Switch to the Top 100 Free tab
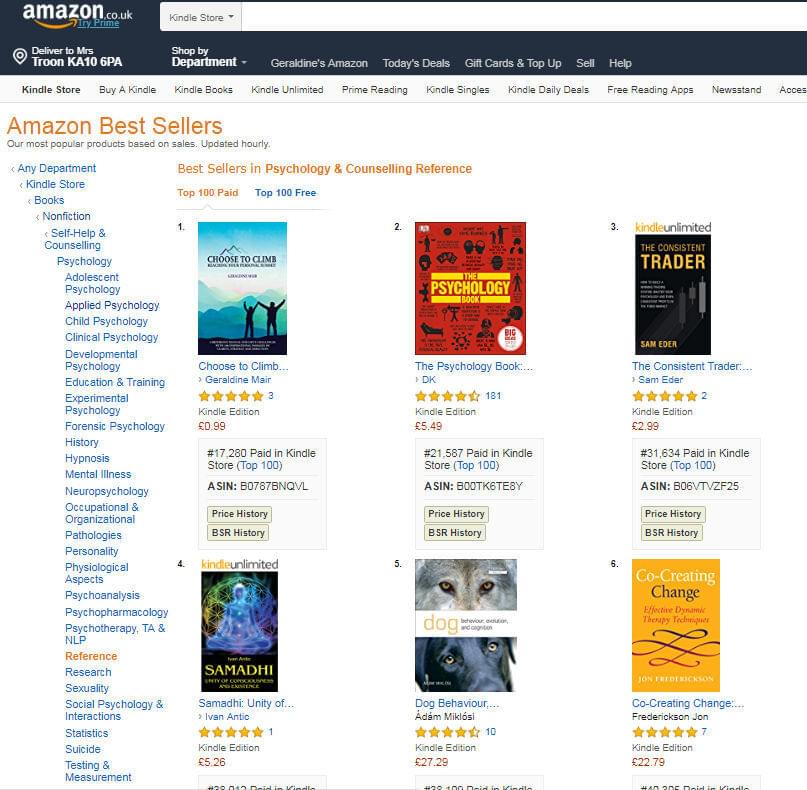 click(285, 192)
